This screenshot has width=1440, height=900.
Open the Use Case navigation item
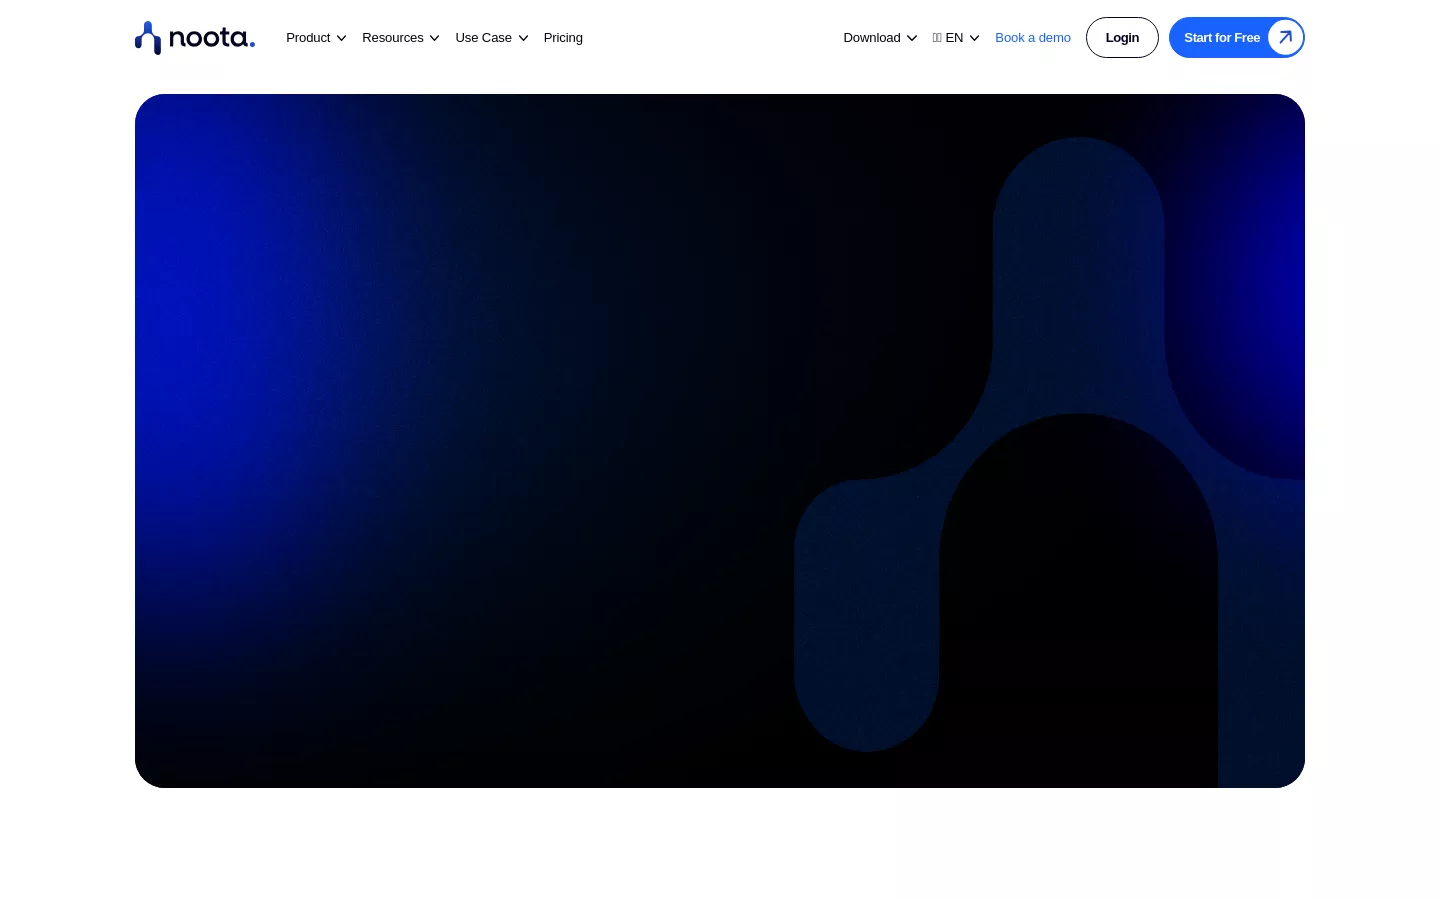483,37
